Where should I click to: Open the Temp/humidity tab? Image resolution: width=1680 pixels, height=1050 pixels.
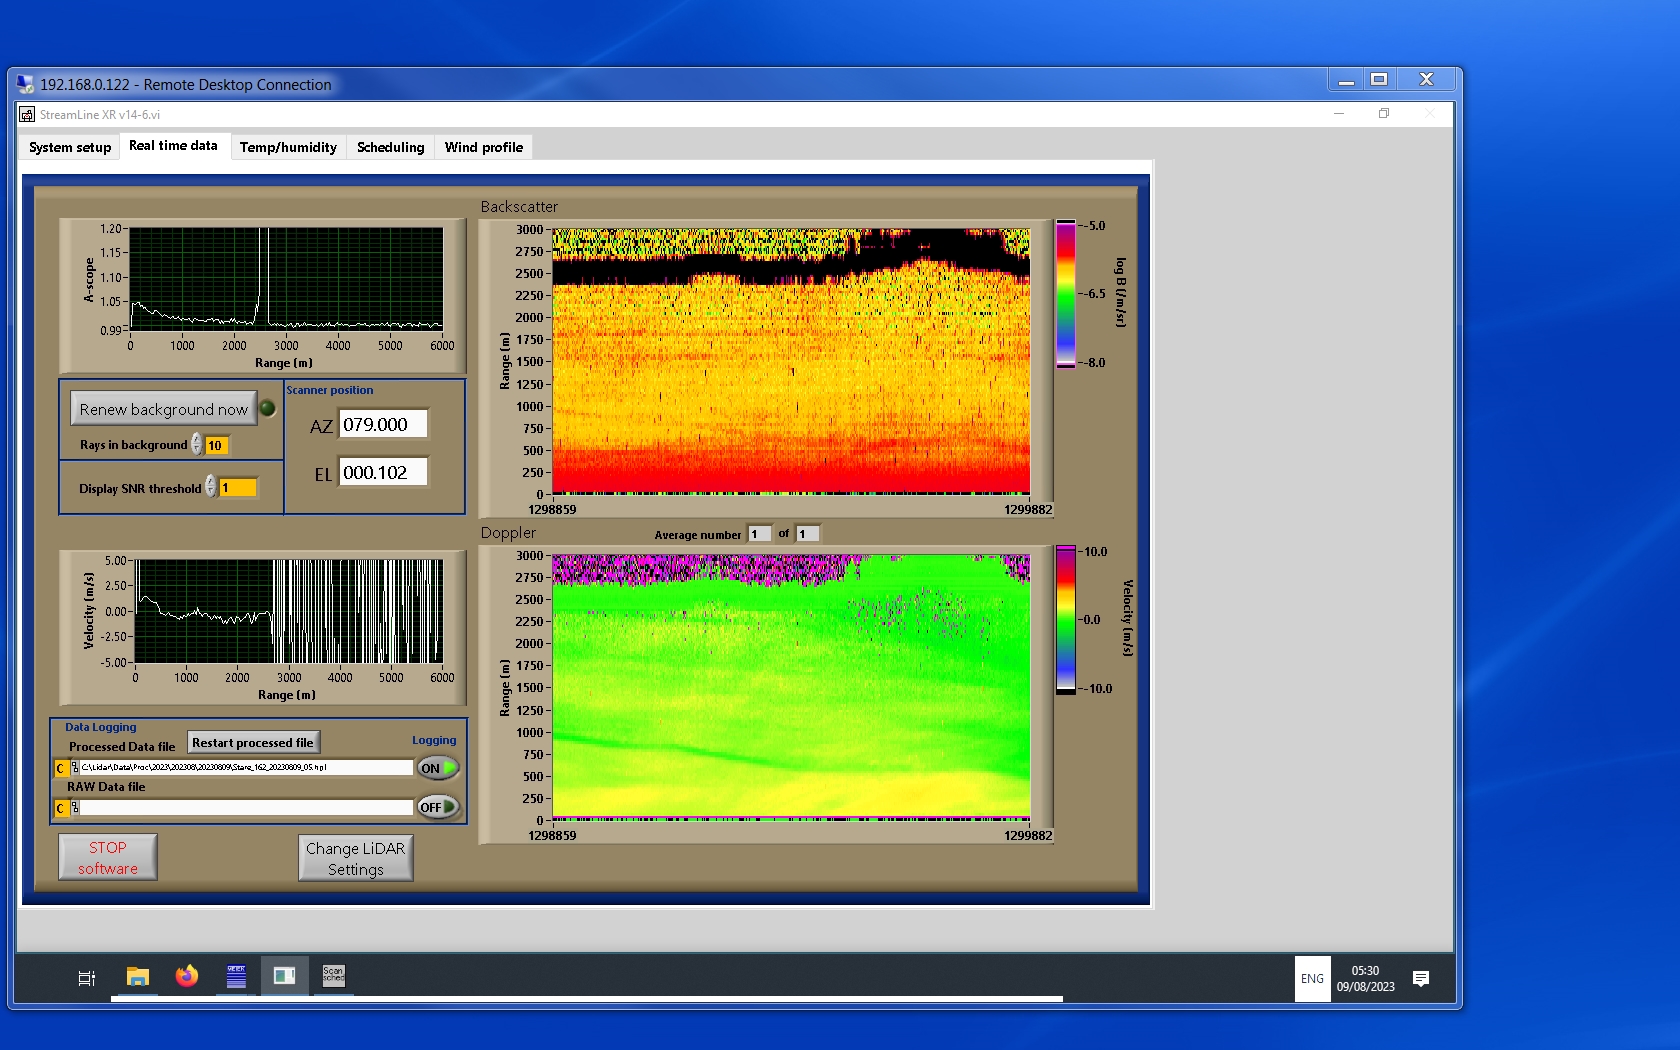pyautogui.click(x=288, y=147)
